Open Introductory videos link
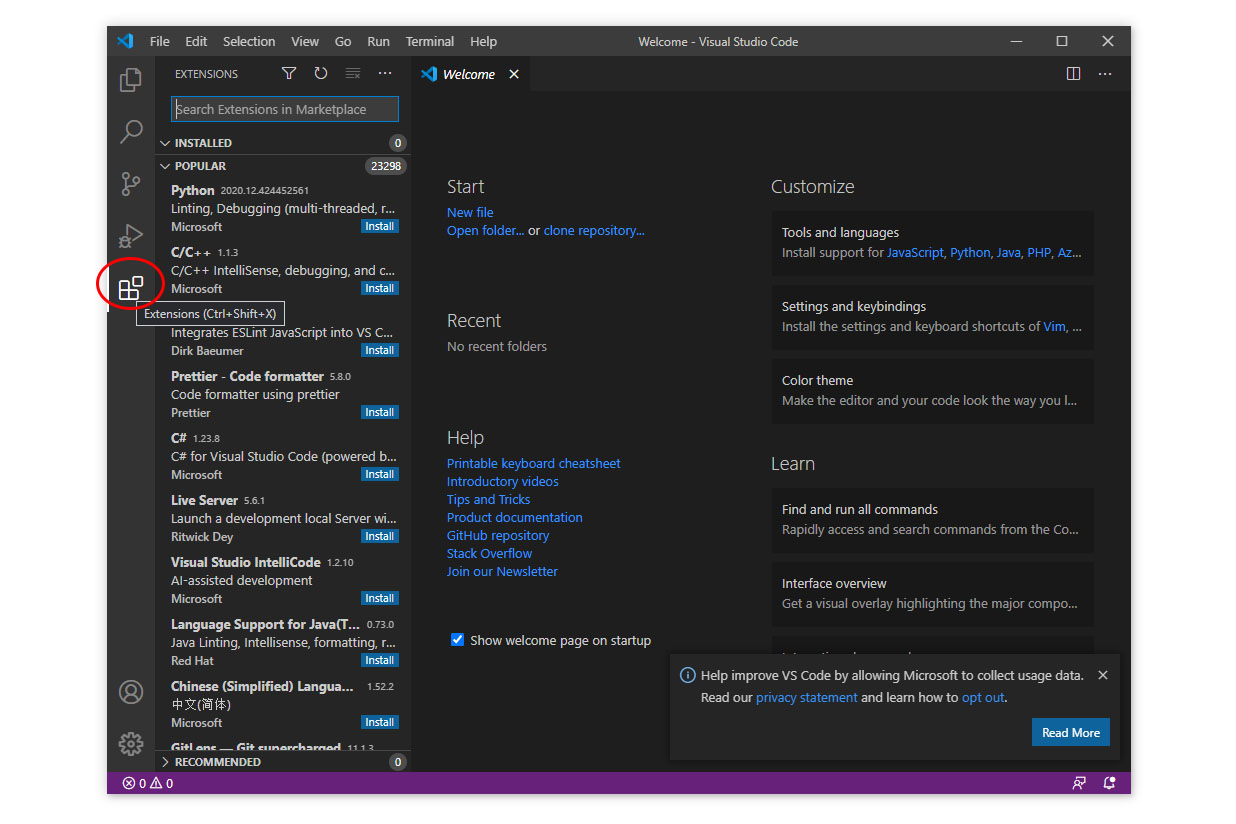 502,482
